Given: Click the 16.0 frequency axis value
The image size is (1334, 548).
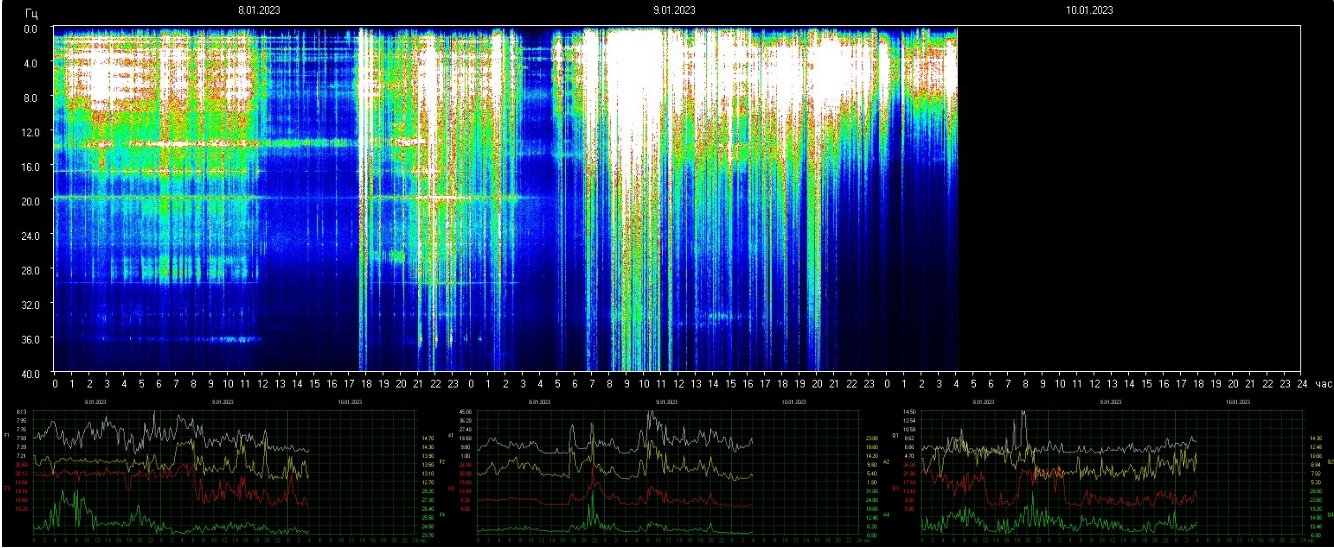Looking at the screenshot, I should tap(30, 167).
